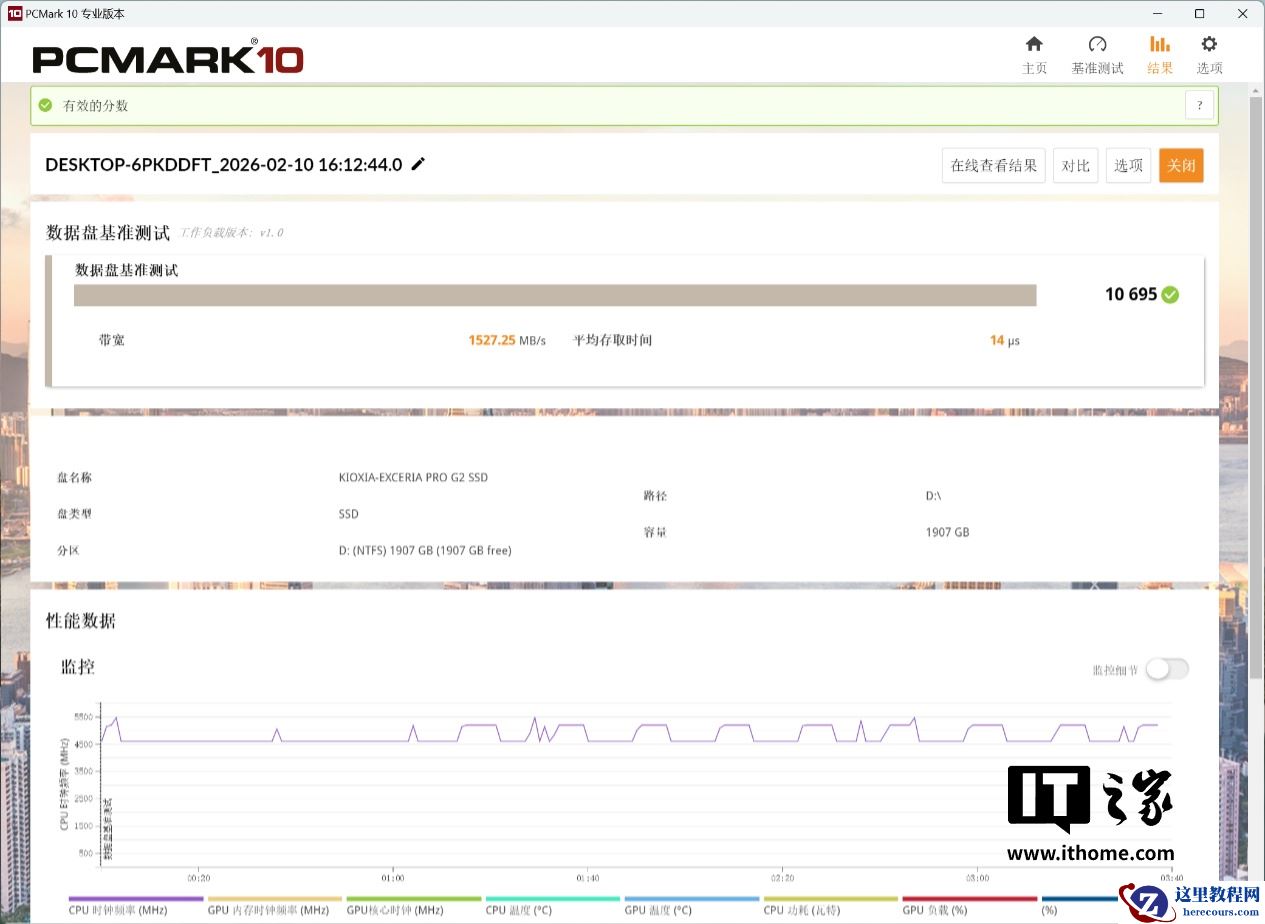1265x924 pixels.
Task: Click the score value 10 695
Action: (1131, 295)
